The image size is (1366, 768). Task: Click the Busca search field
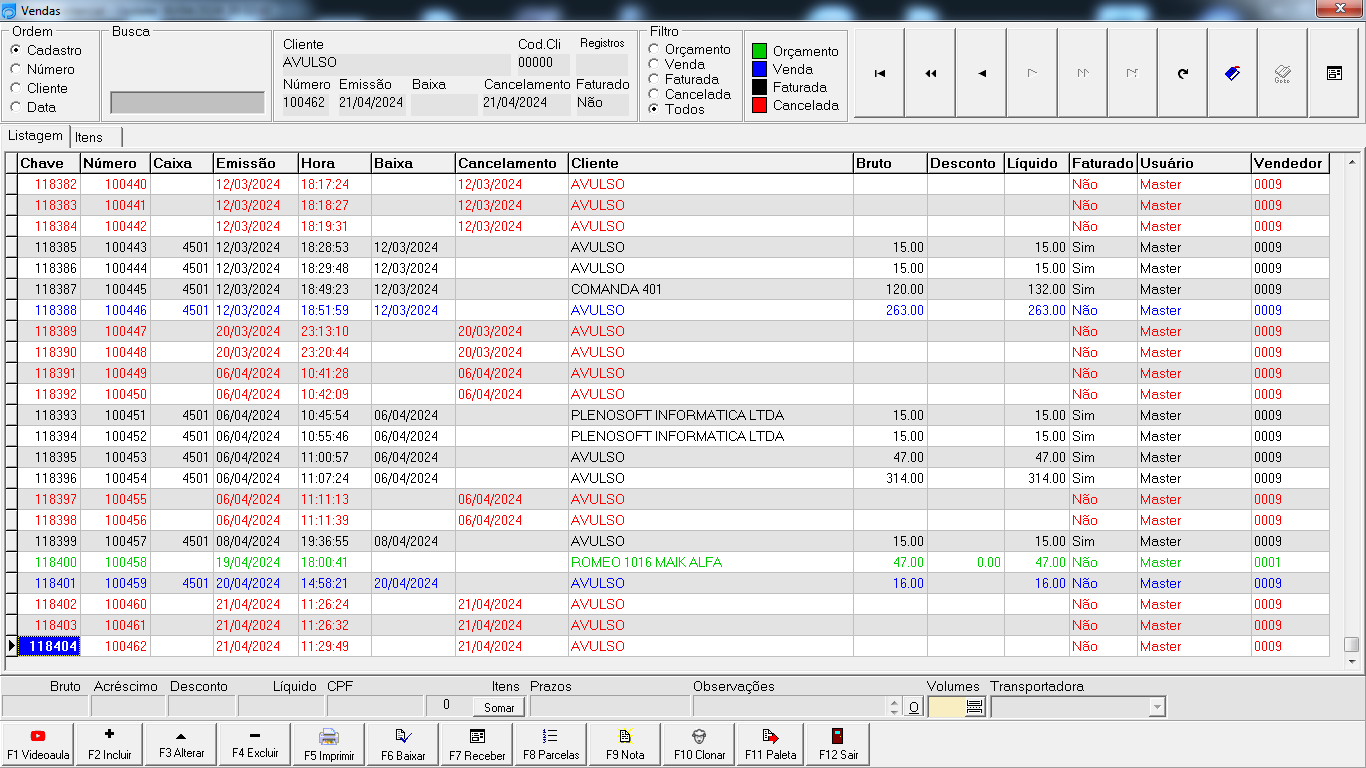187,102
